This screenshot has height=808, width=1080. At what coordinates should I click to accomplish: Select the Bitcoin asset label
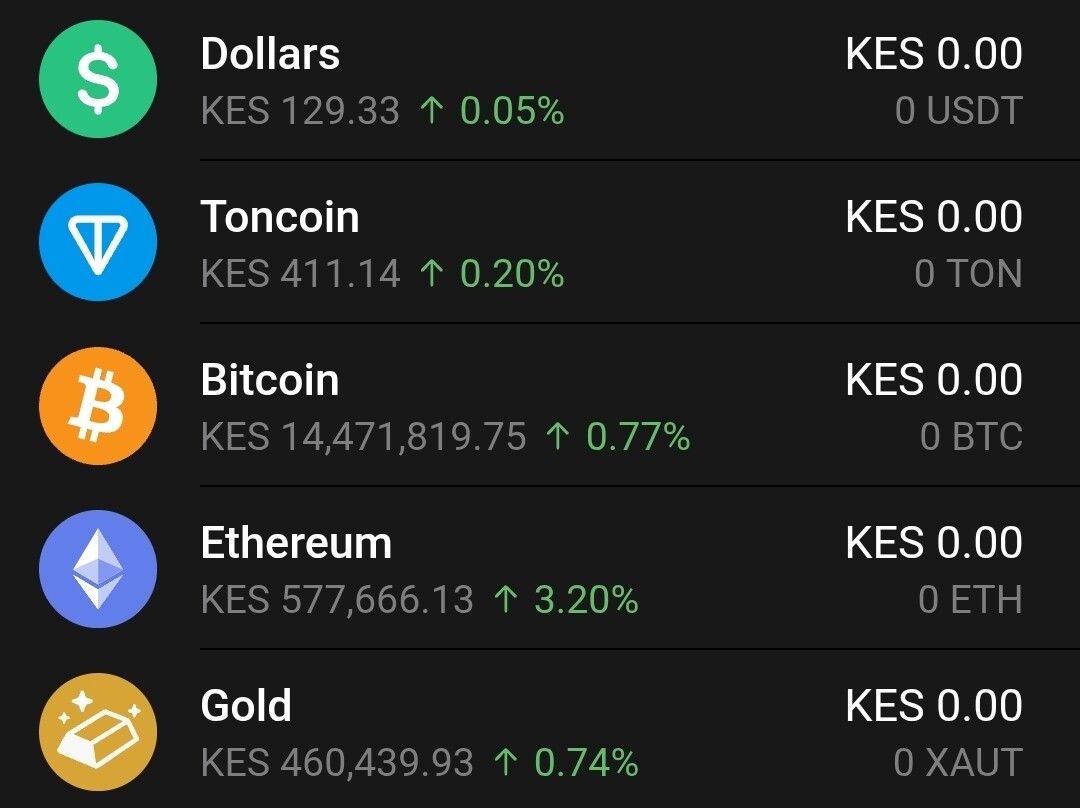(270, 380)
